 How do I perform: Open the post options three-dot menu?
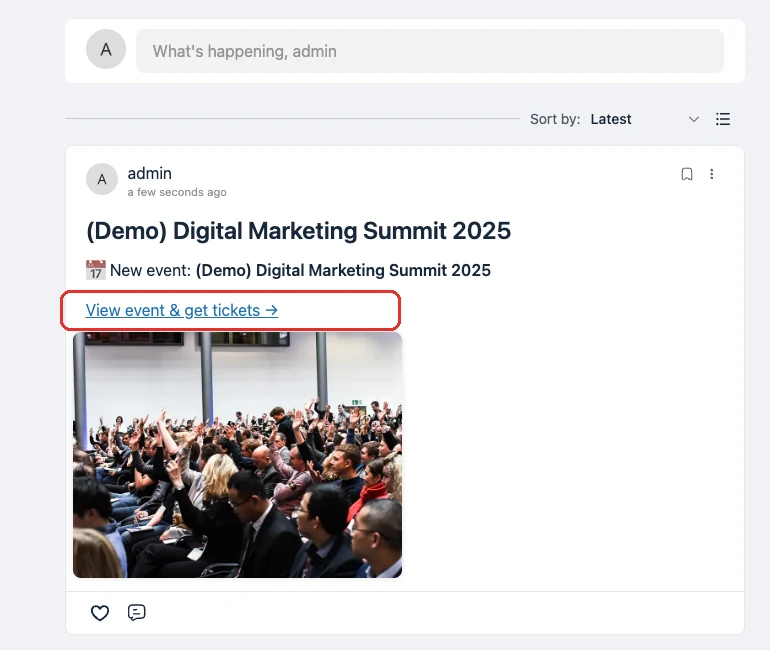click(x=712, y=174)
